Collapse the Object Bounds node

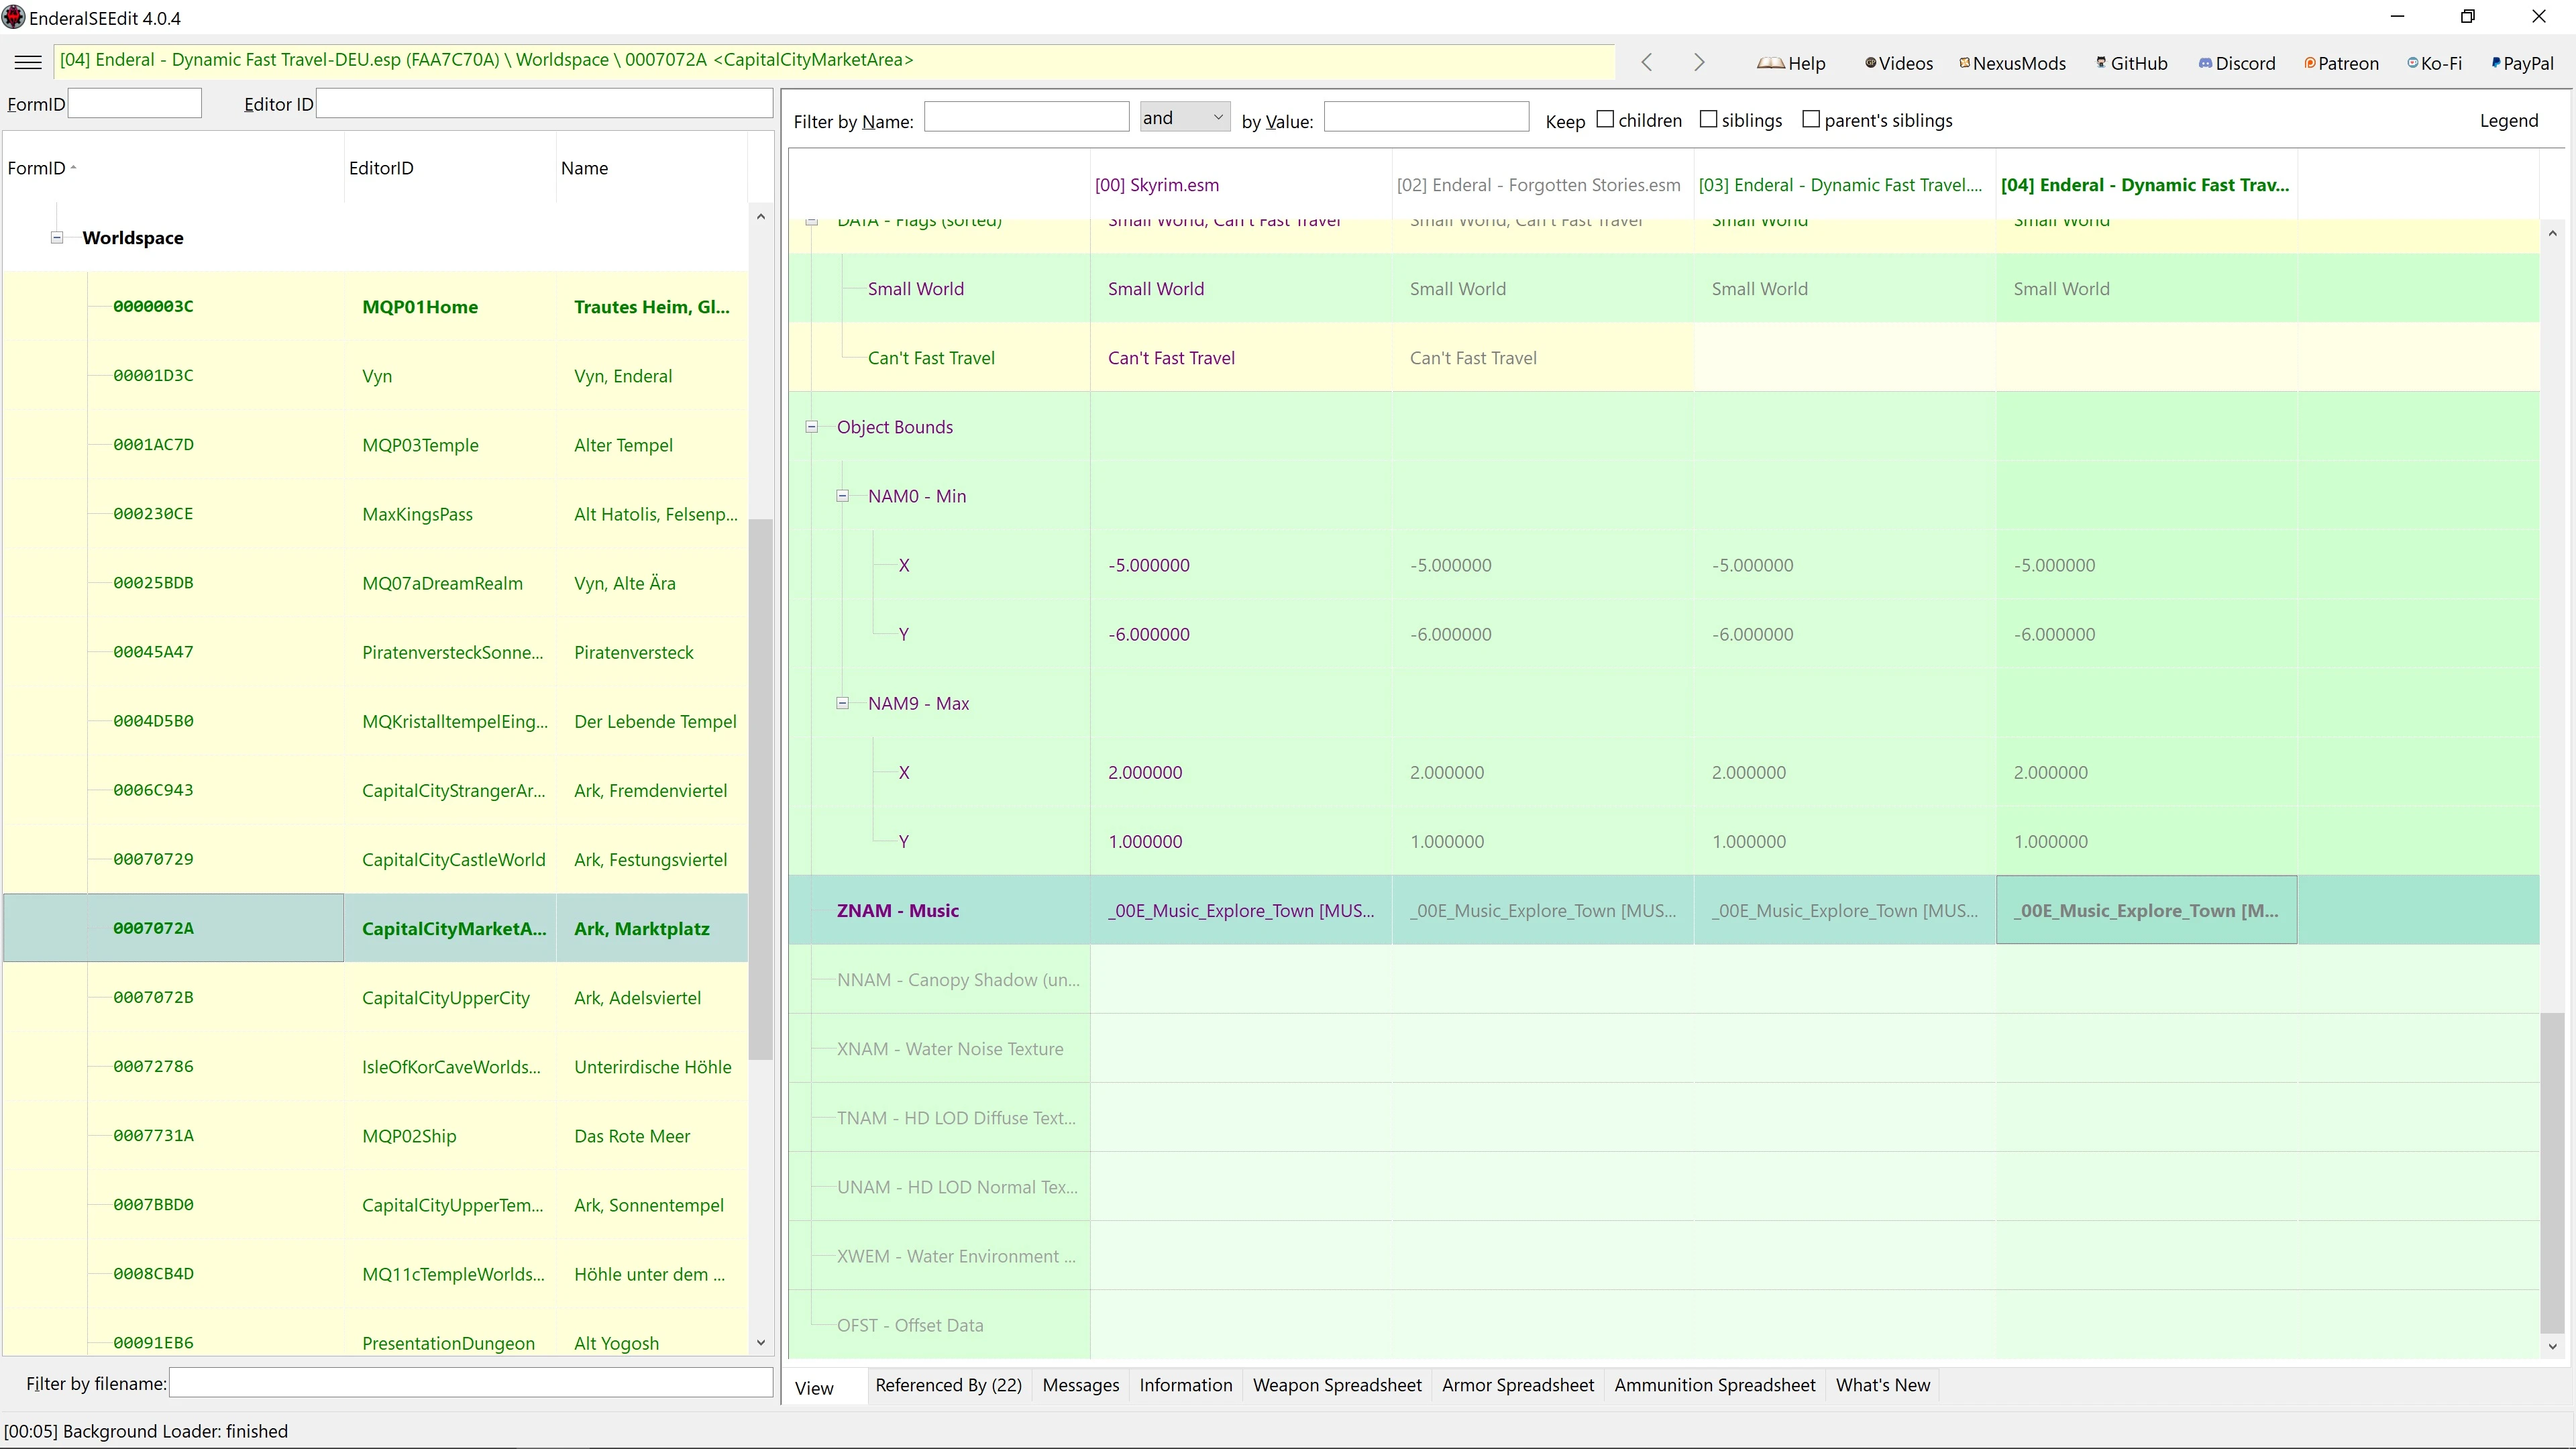pyautogui.click(x=812, y=427)
